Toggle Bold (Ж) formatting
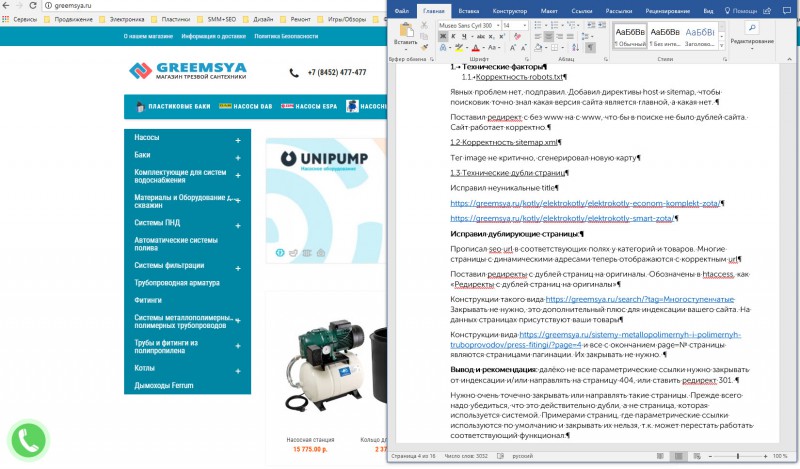 [x=443, y=37]
